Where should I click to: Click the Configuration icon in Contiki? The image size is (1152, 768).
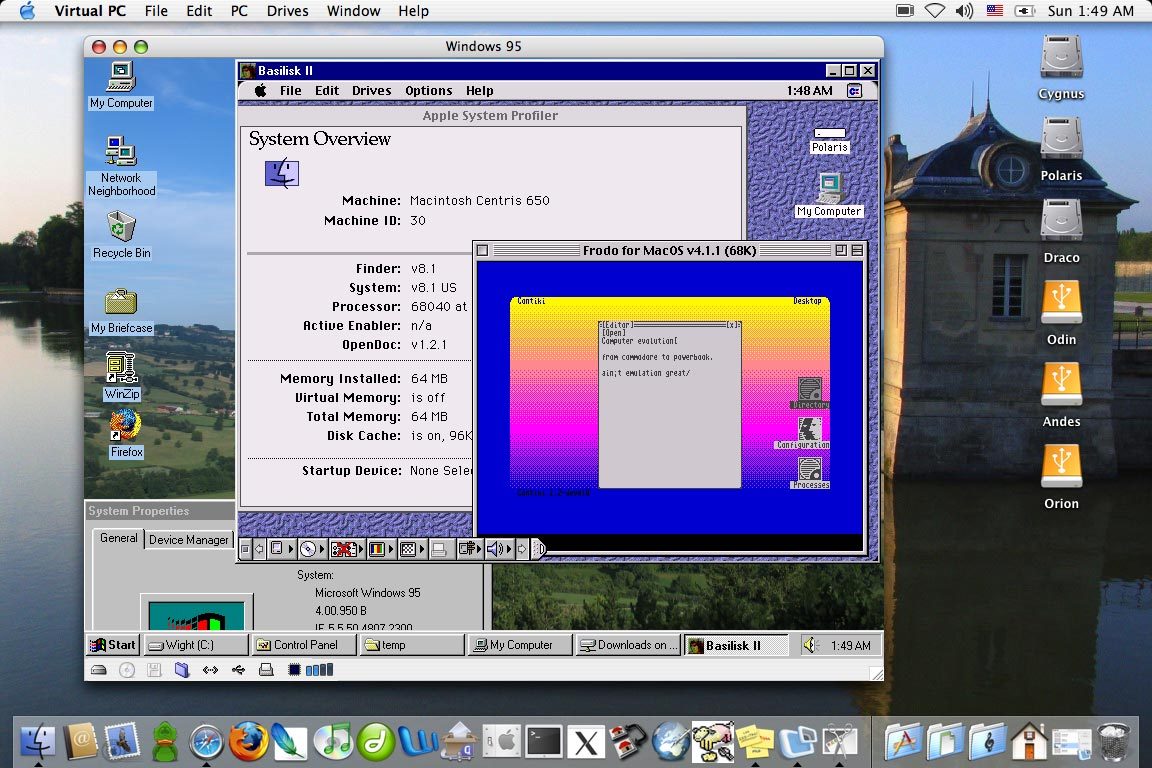[808, 433]
